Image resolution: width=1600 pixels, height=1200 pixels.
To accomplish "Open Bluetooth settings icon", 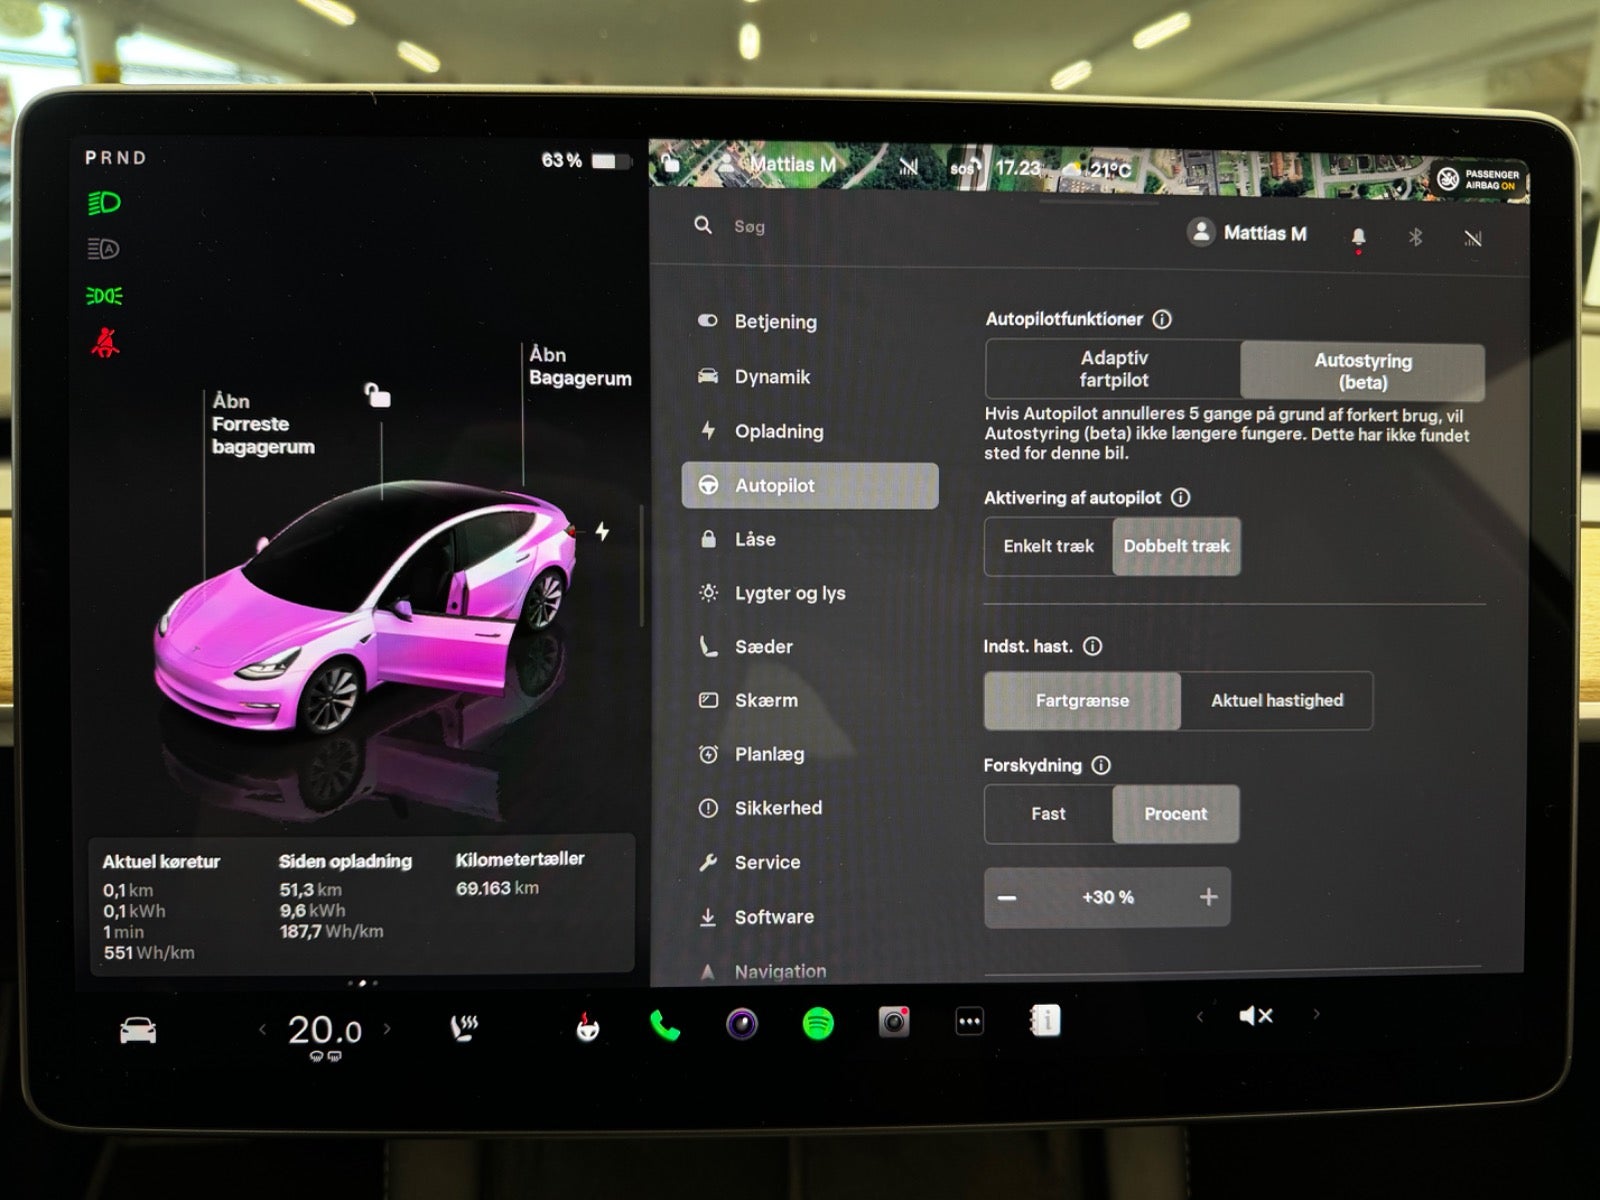I will (x=1415, y=237).
